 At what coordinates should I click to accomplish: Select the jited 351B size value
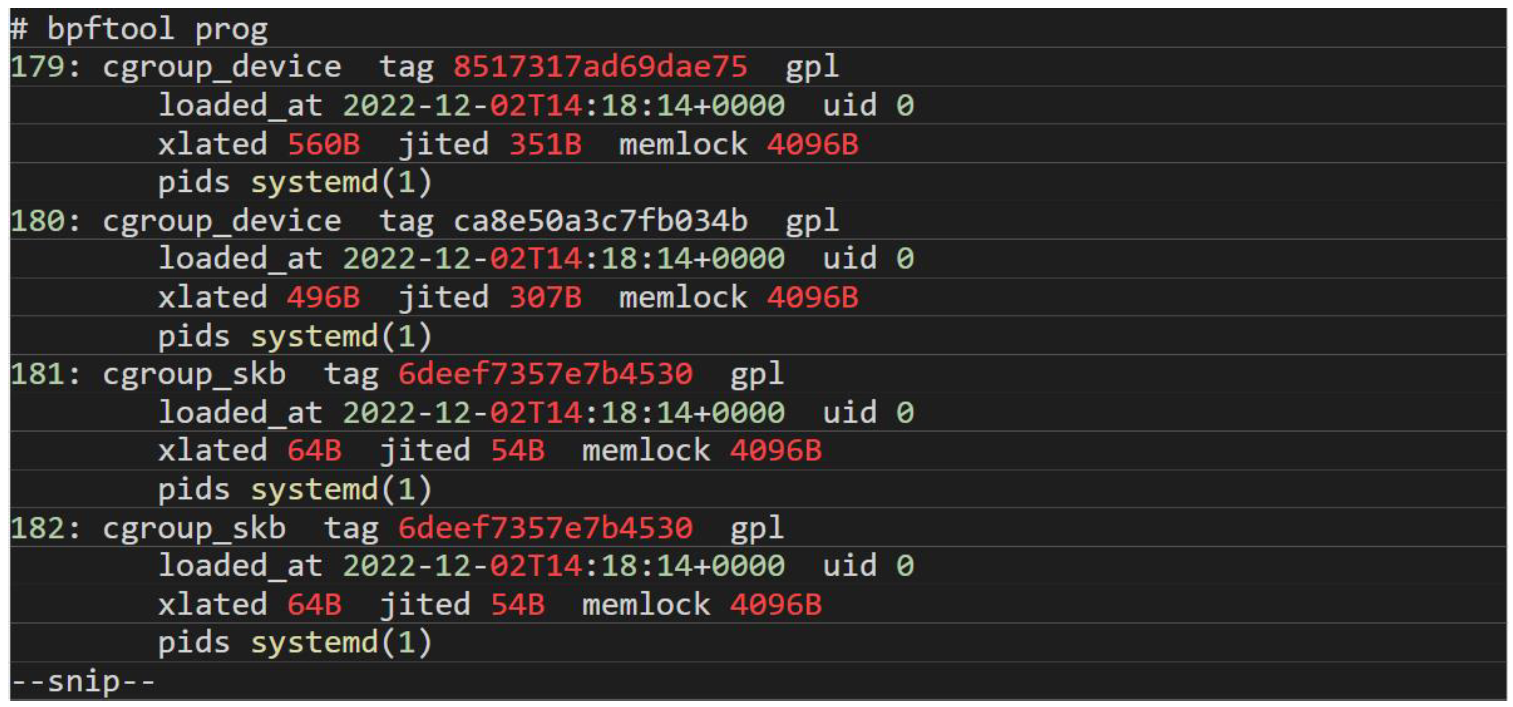pos(545,145)
